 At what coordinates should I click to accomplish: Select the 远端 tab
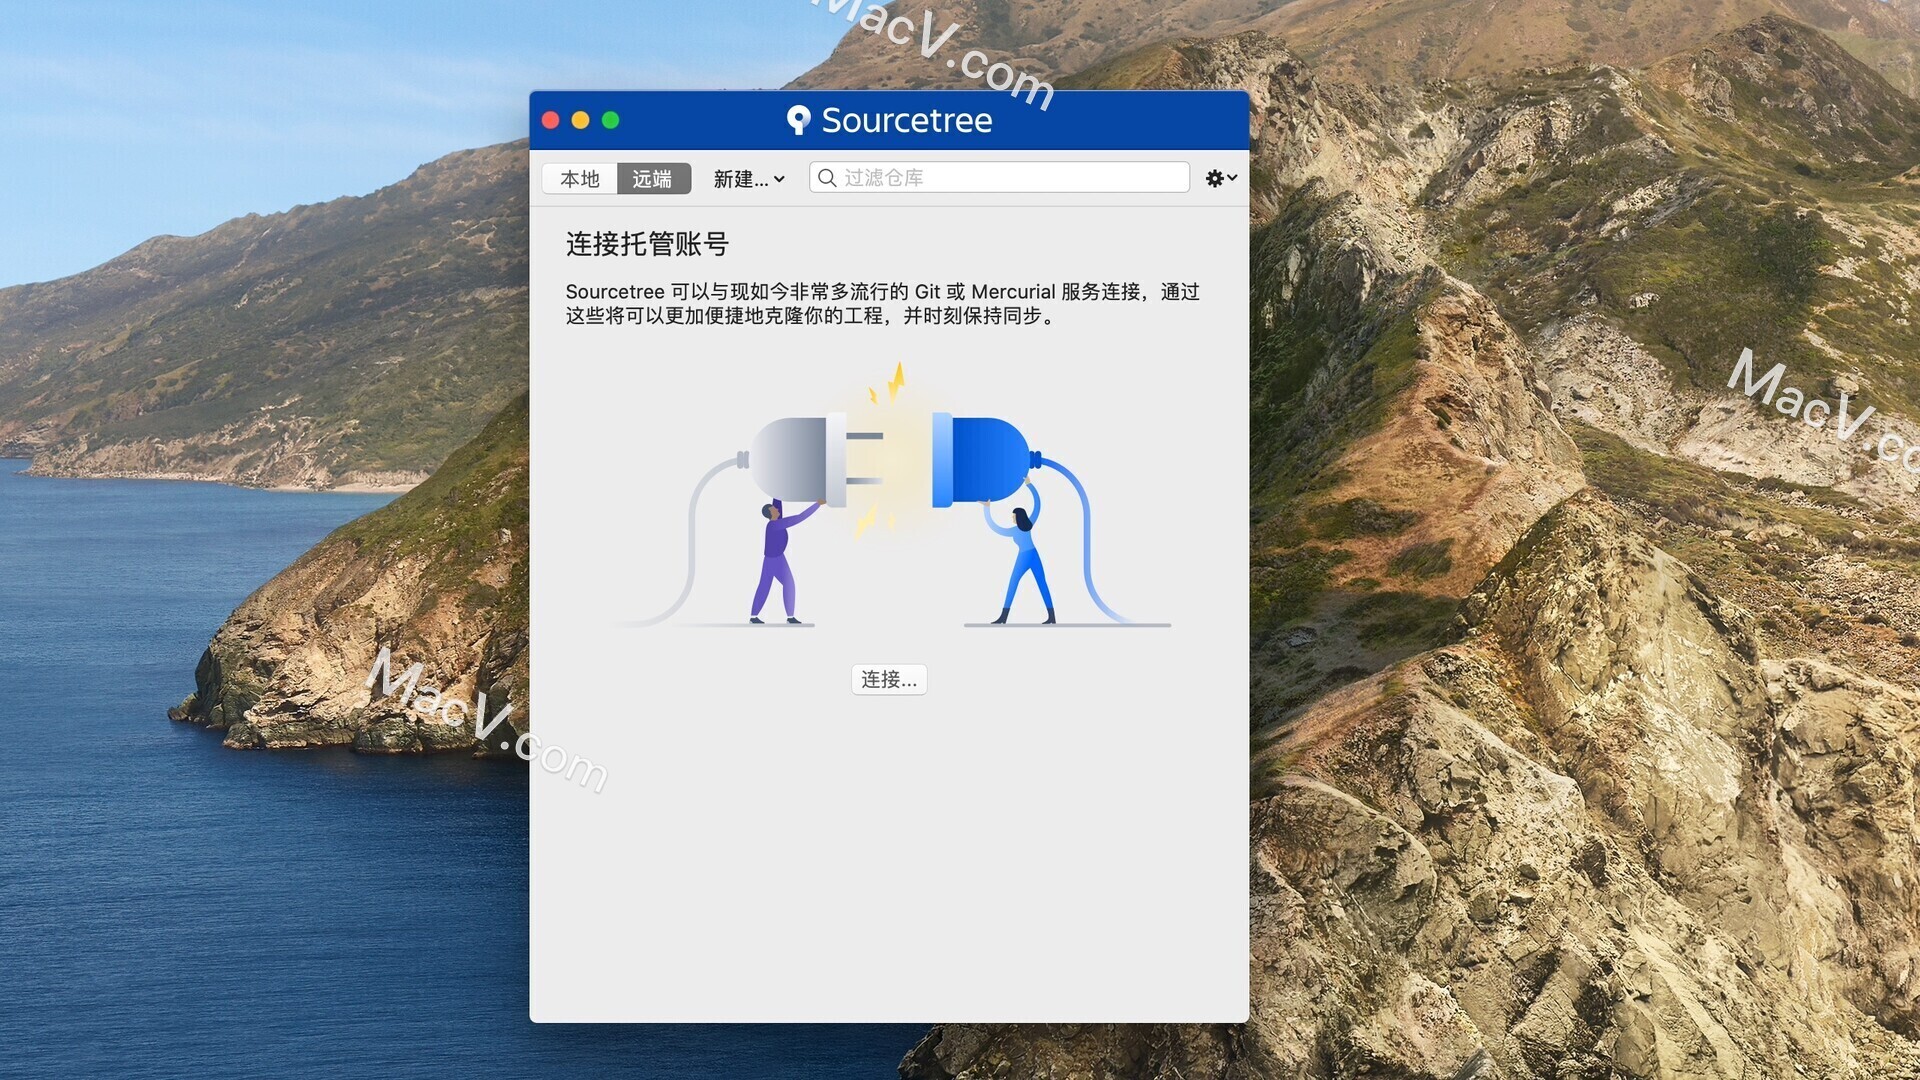653,178
